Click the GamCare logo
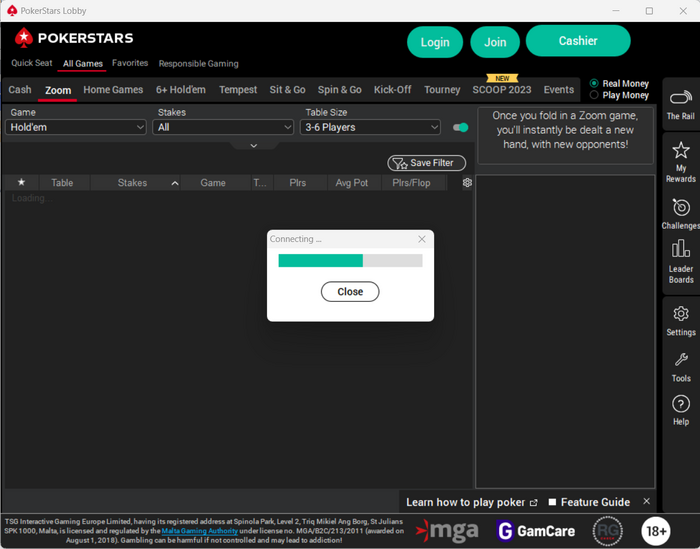This screenshot has height=549, width=700. tap(536, 531)
